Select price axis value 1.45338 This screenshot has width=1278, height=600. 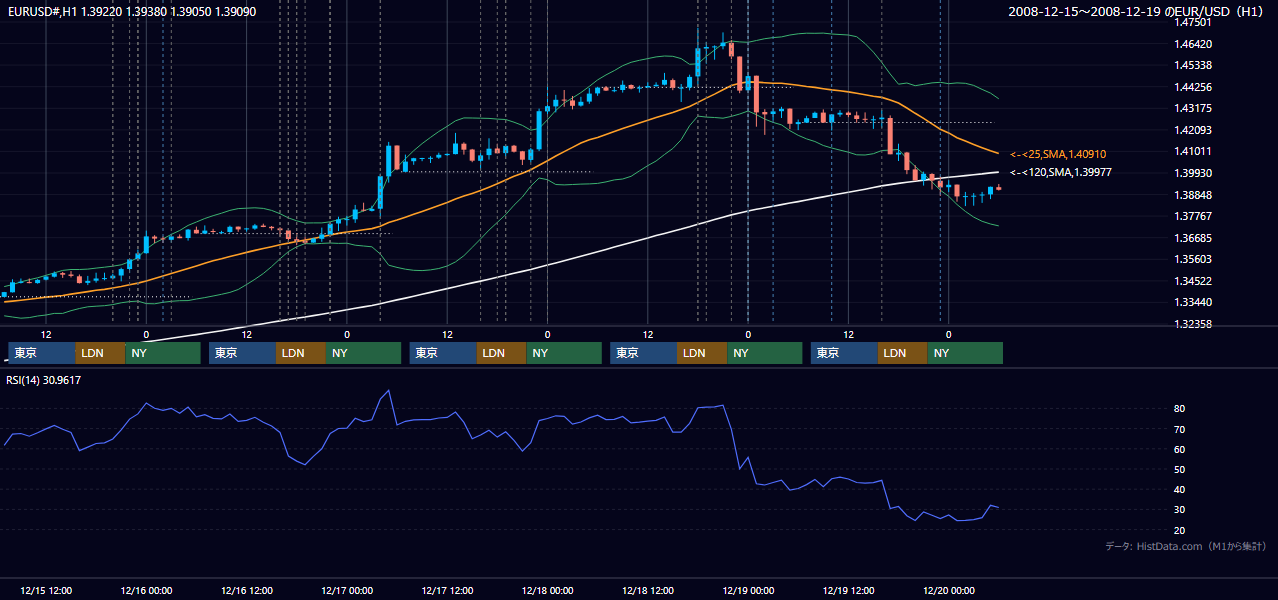point(1192,65)
